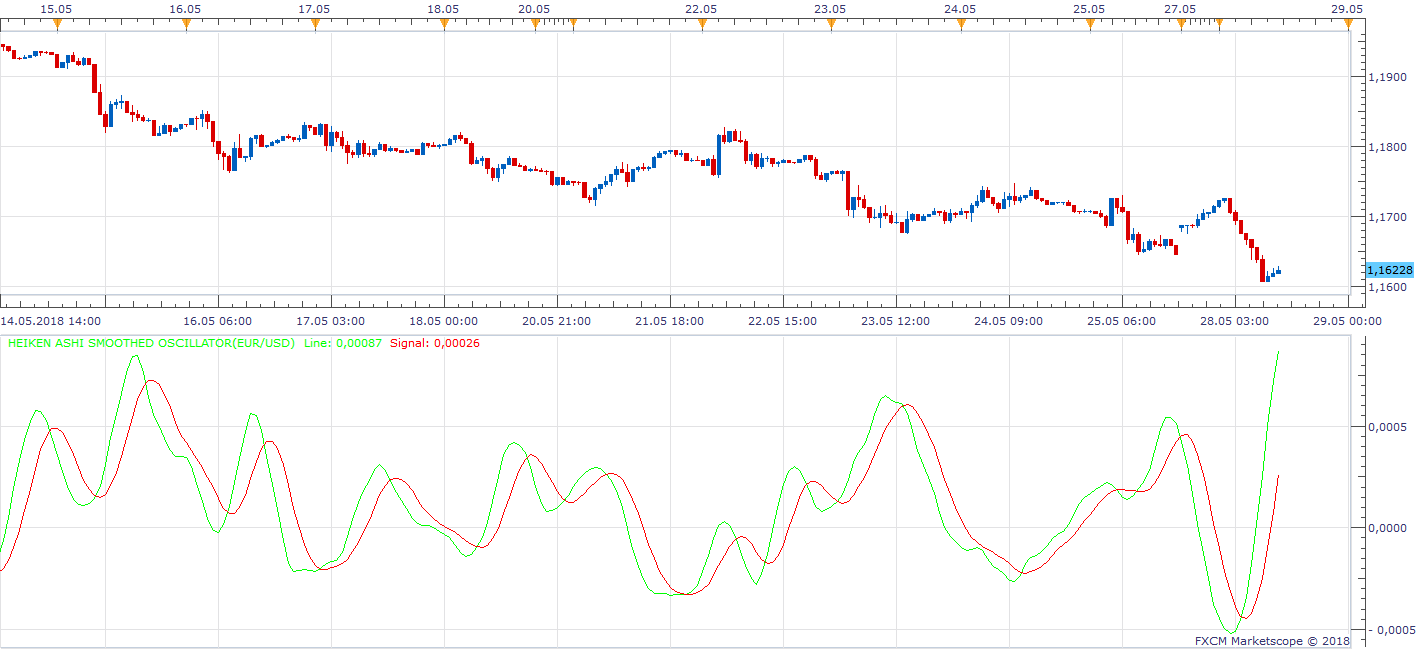
Task: Click the 22.05 15:00 time label
Action: [781, 322]
